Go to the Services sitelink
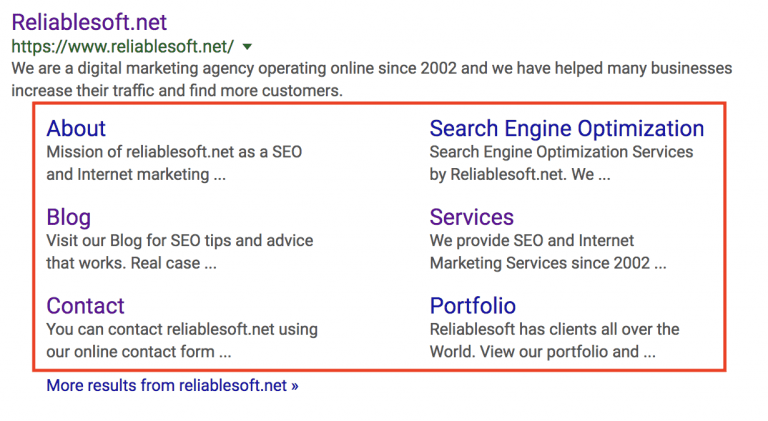Image resolution: width=768 pixels, height=421 pixels. click(x=471, y=217)
